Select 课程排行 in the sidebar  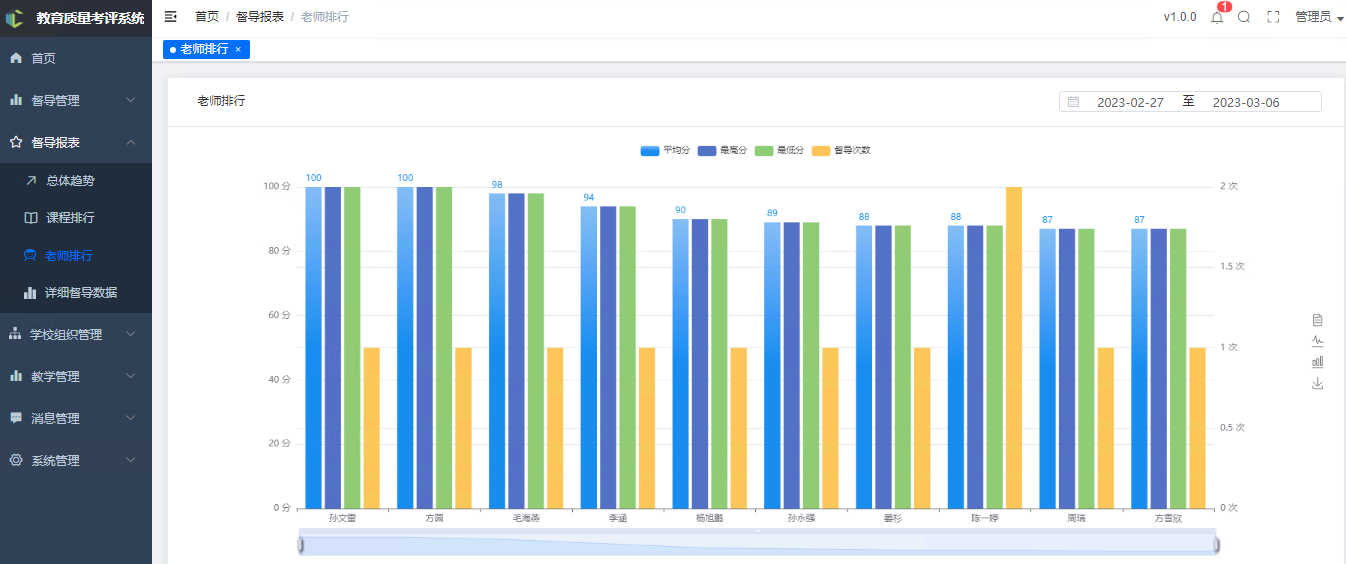pyautogui.click(x=70, y=218)
